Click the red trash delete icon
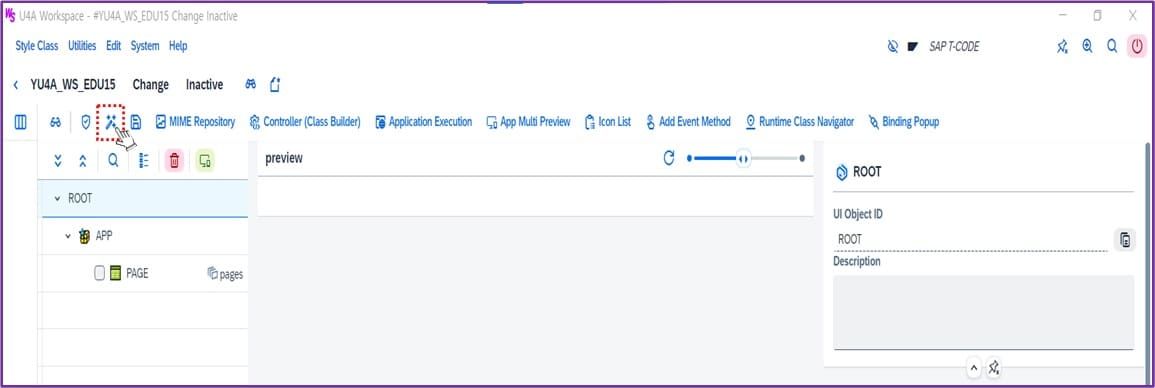 tap(174, 161)
